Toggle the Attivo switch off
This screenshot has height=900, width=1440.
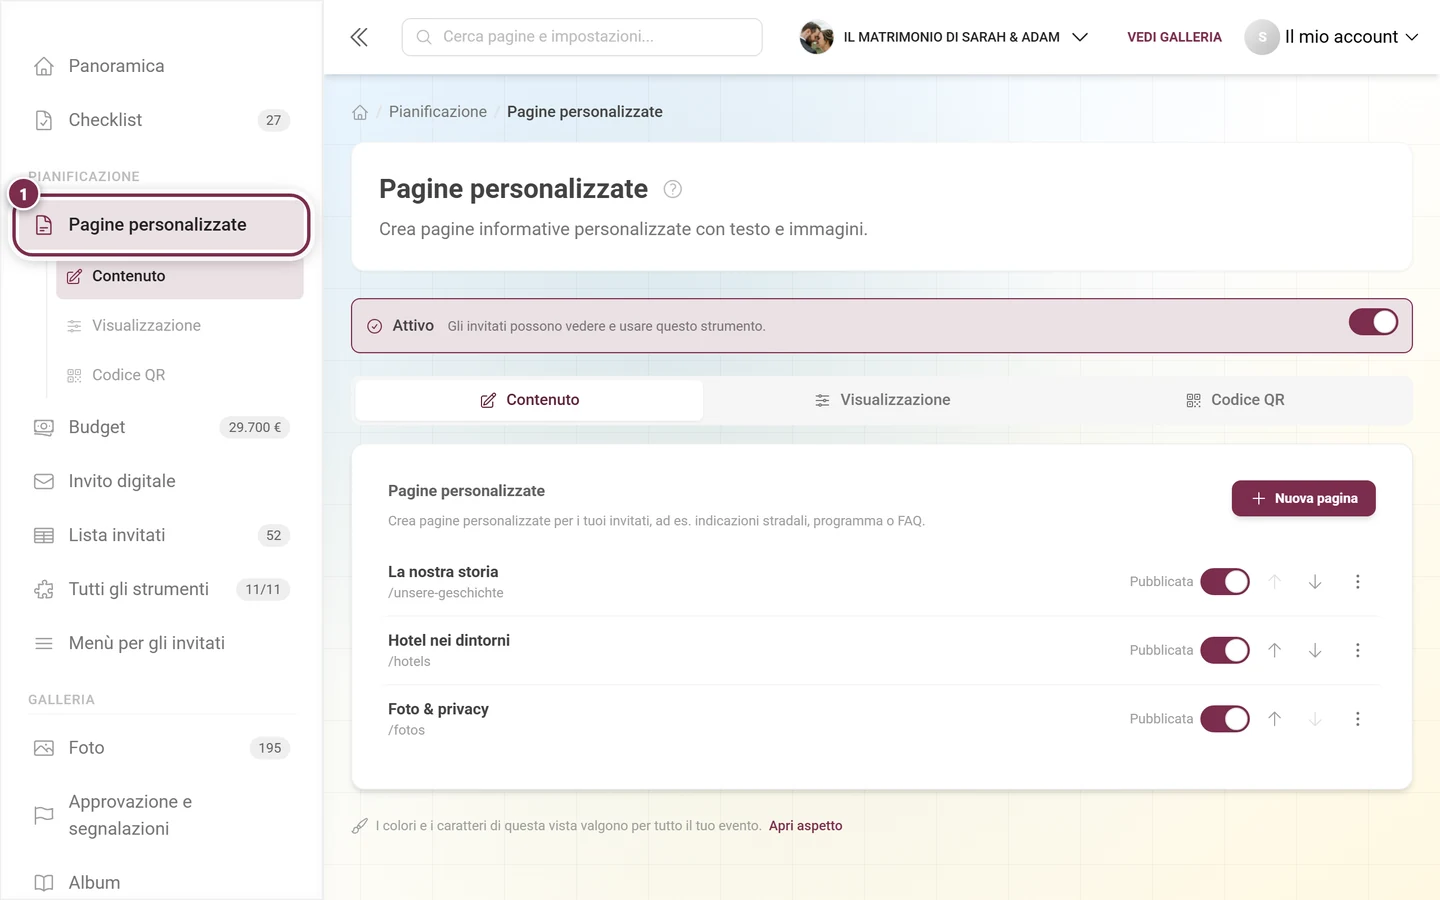[x=1373, y=322]
